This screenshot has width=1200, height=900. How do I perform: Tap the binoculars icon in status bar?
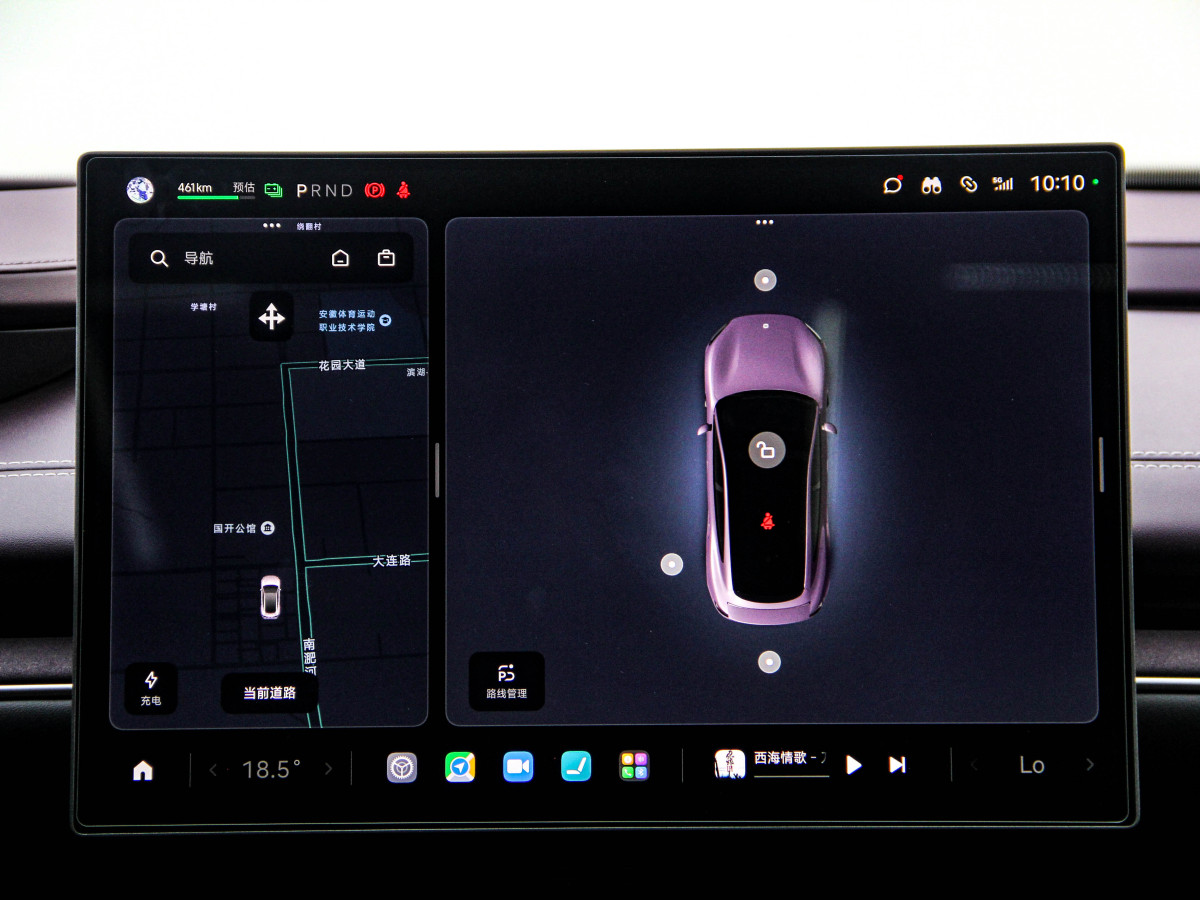(x=931, y=185)
